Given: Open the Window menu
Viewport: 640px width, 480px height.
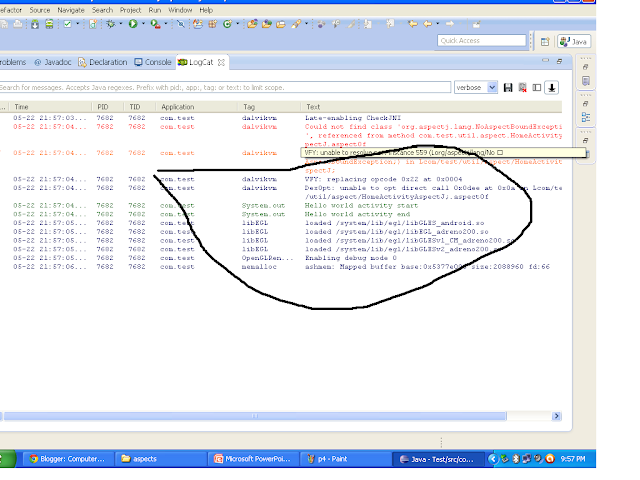Looking at the screenshot, I should tap(180, 10).
